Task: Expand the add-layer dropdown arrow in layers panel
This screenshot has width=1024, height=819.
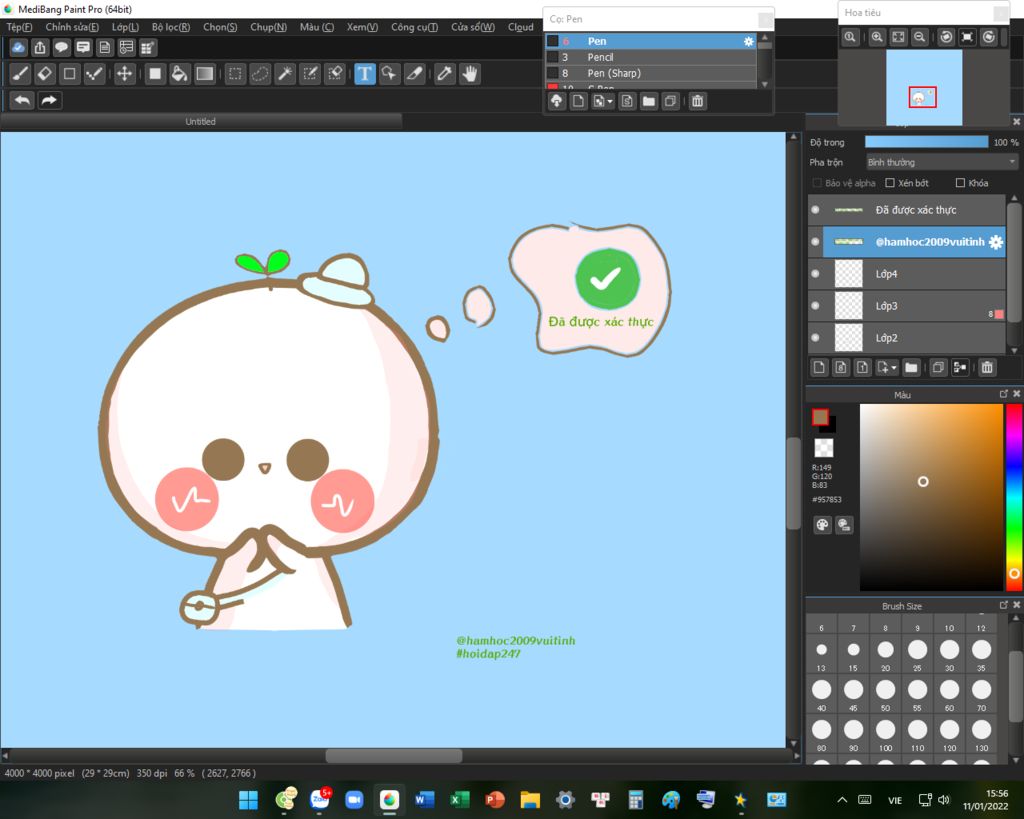Action: [894, 368]
